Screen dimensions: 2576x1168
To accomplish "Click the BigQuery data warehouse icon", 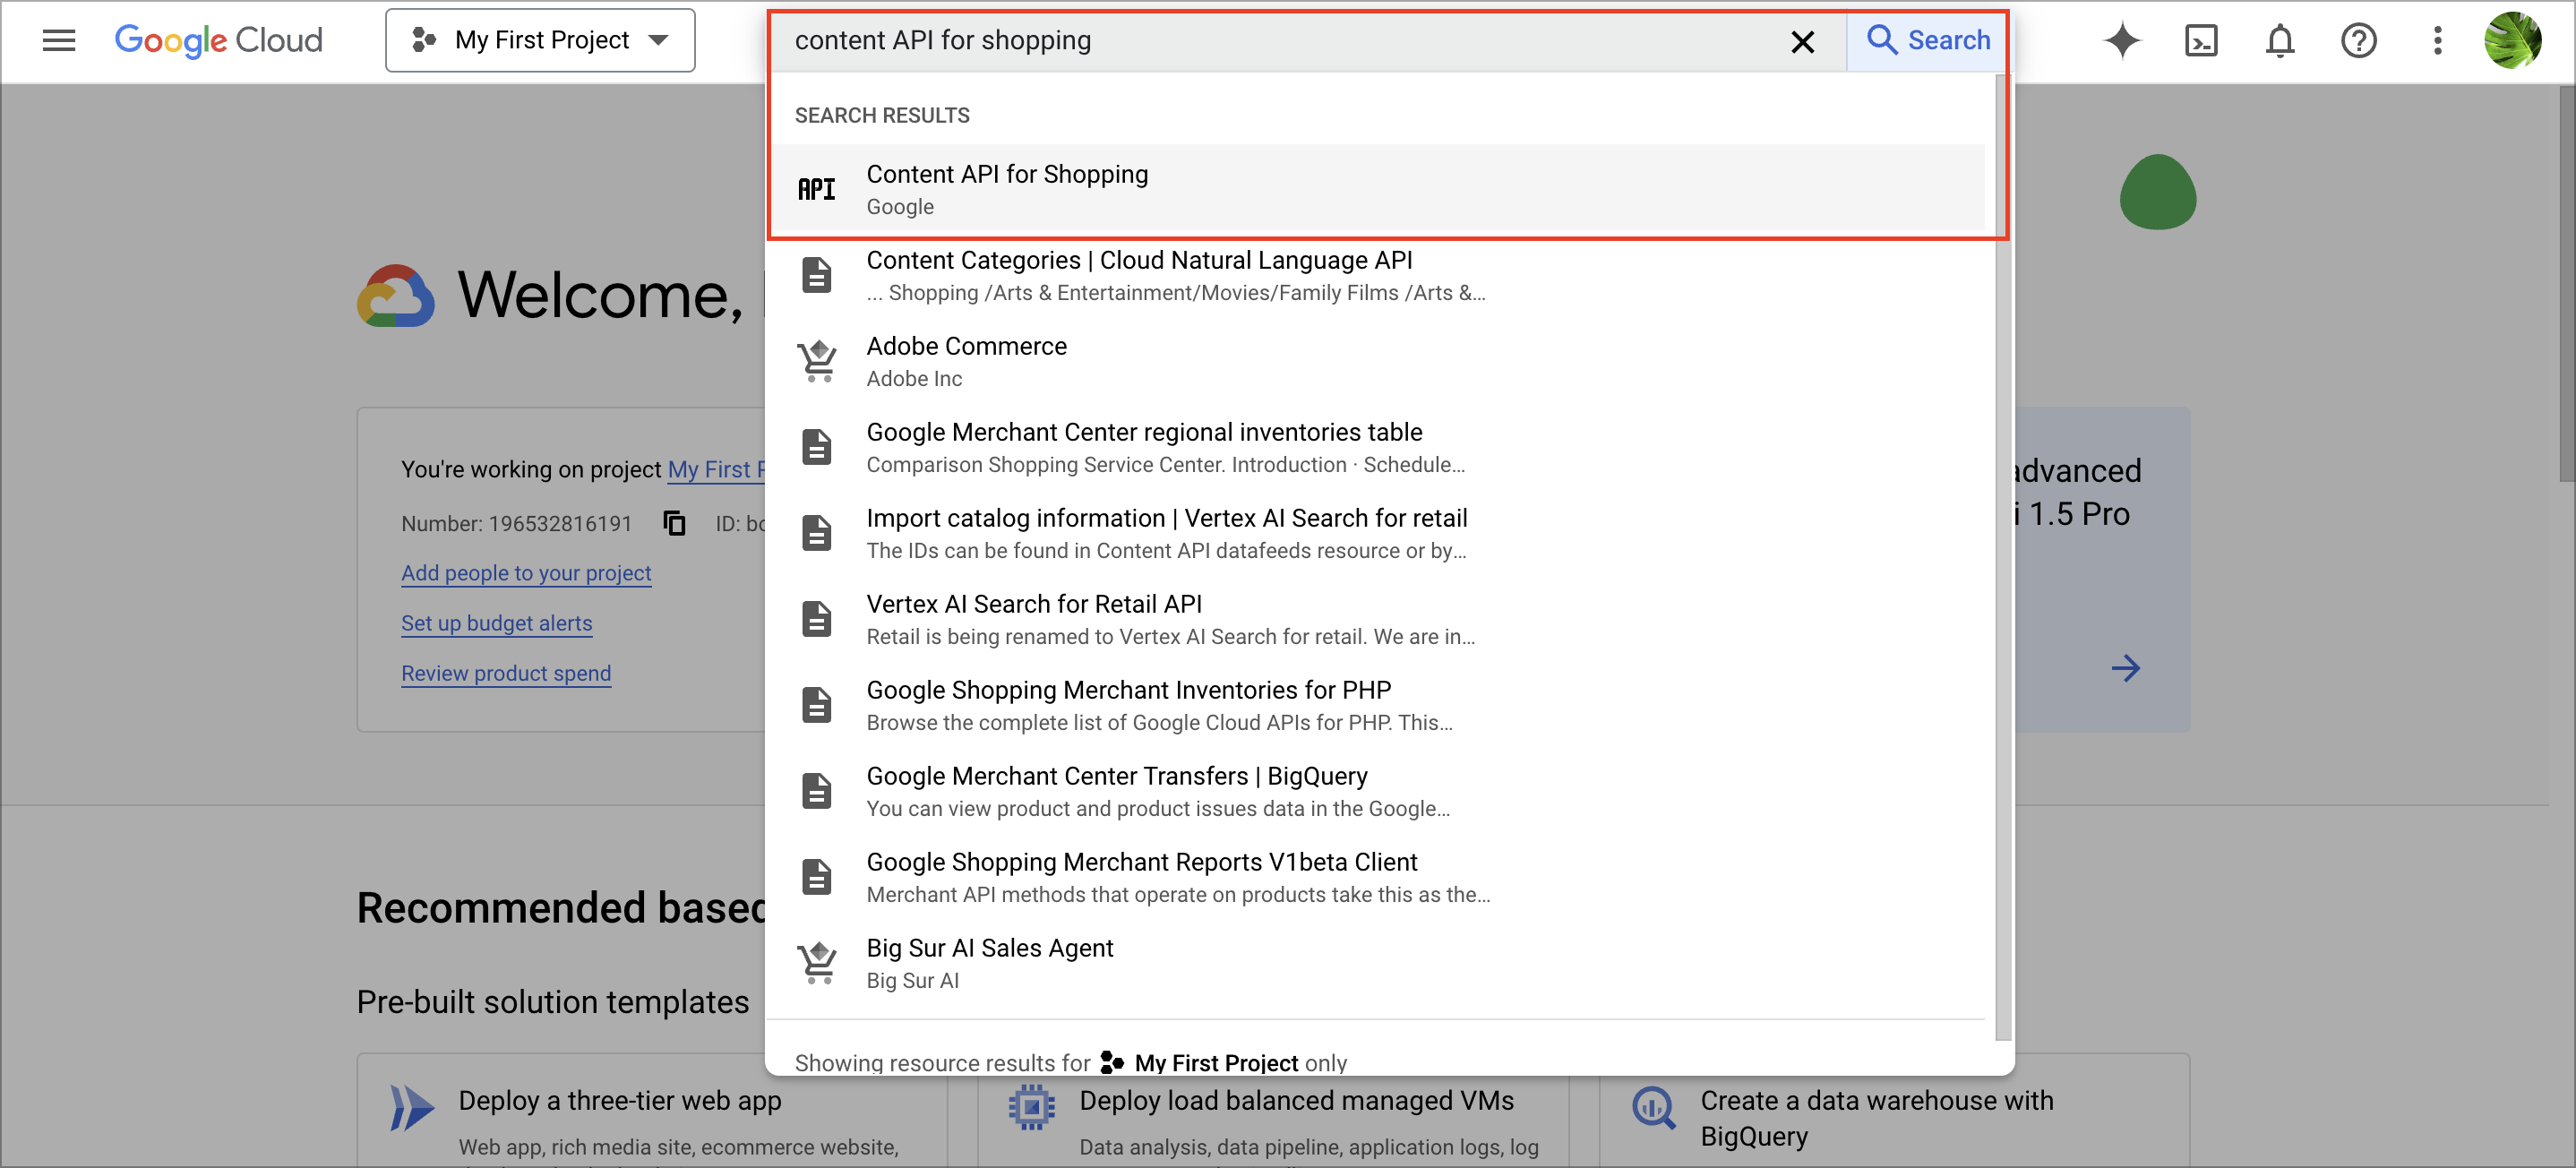I will [x=1653, y=1107].
